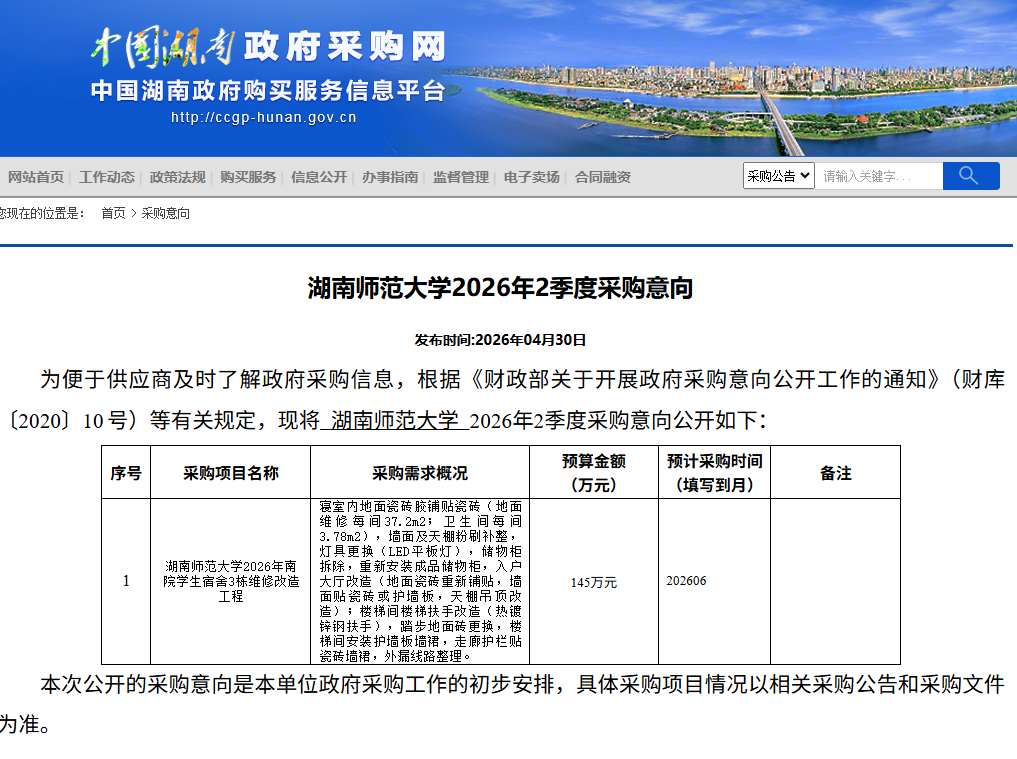1017x759 pixels.
Task: Click the 寝室内地面瓷砖 requirements description cell
Action: pyautogui.click(x=420, y=581)
